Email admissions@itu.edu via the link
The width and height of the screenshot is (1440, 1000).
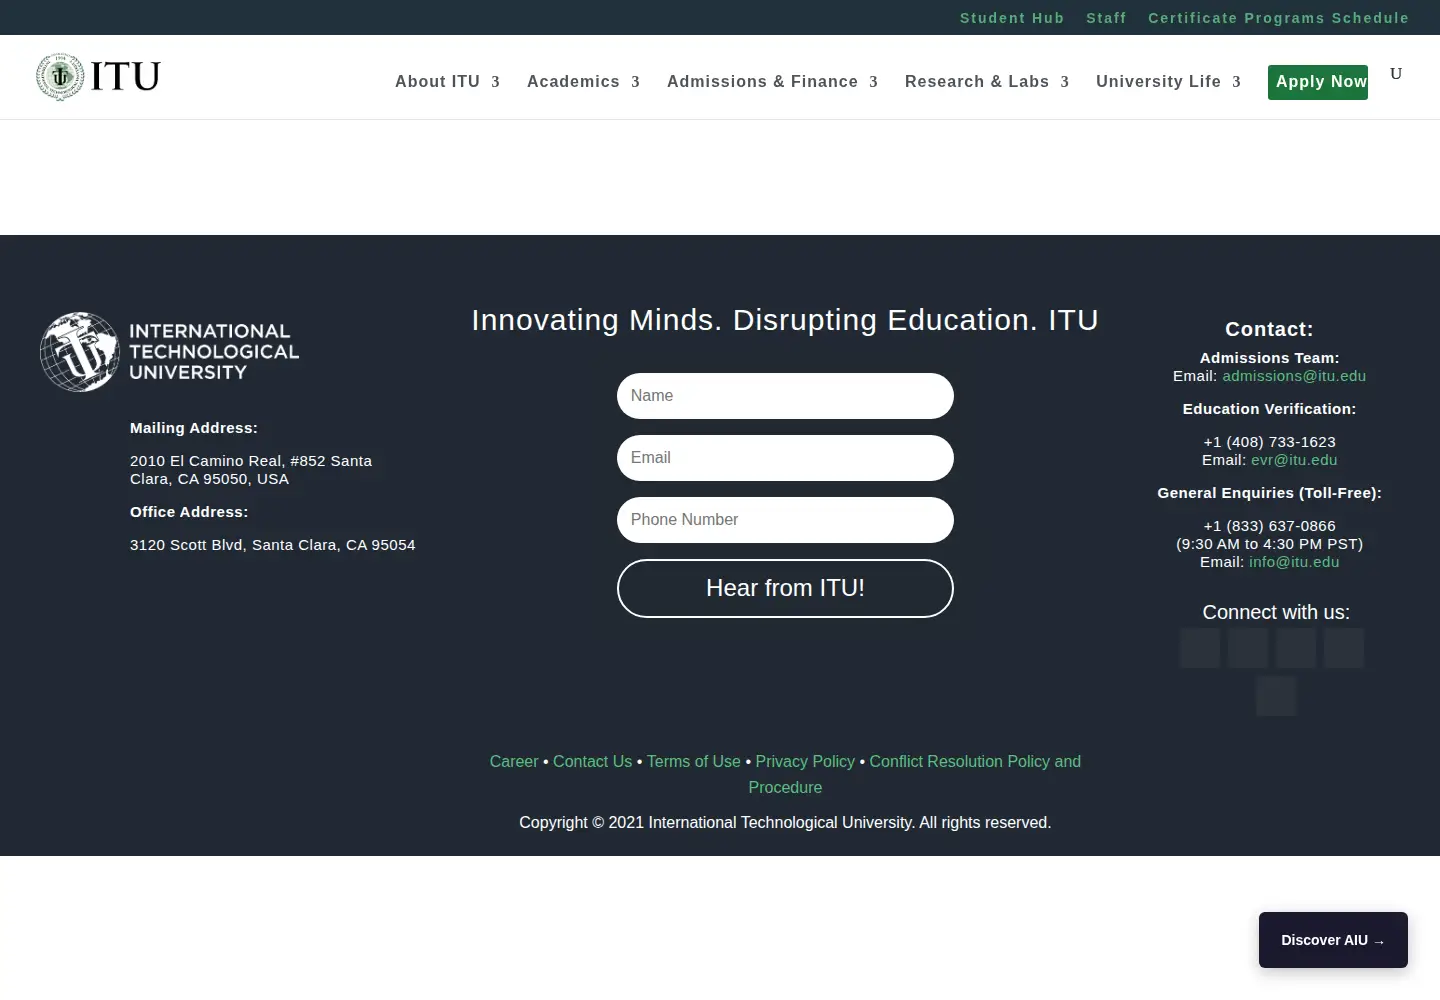[1294, 376]
